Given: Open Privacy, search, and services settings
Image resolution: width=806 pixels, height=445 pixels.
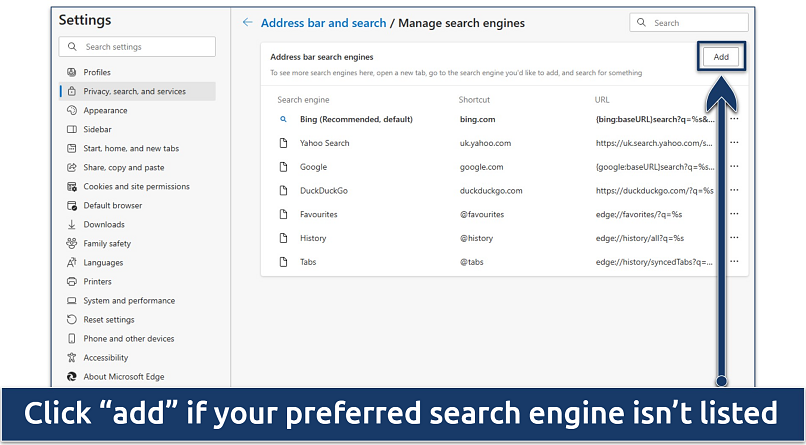Looking at the screenshot, I should [x=134, y=91].
